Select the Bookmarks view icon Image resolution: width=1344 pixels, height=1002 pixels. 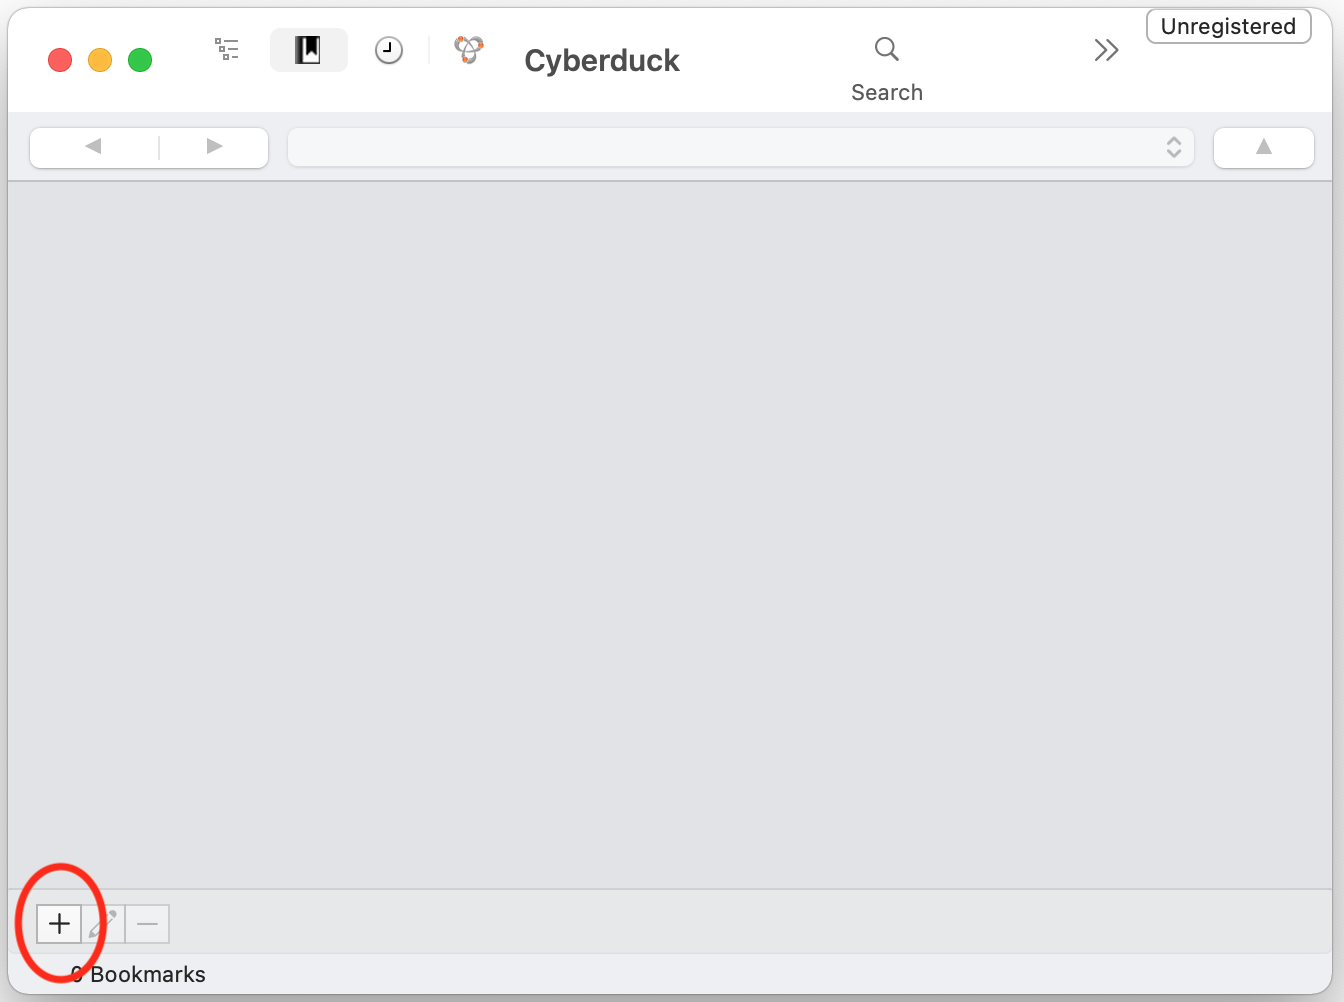(x=308, y=50)
